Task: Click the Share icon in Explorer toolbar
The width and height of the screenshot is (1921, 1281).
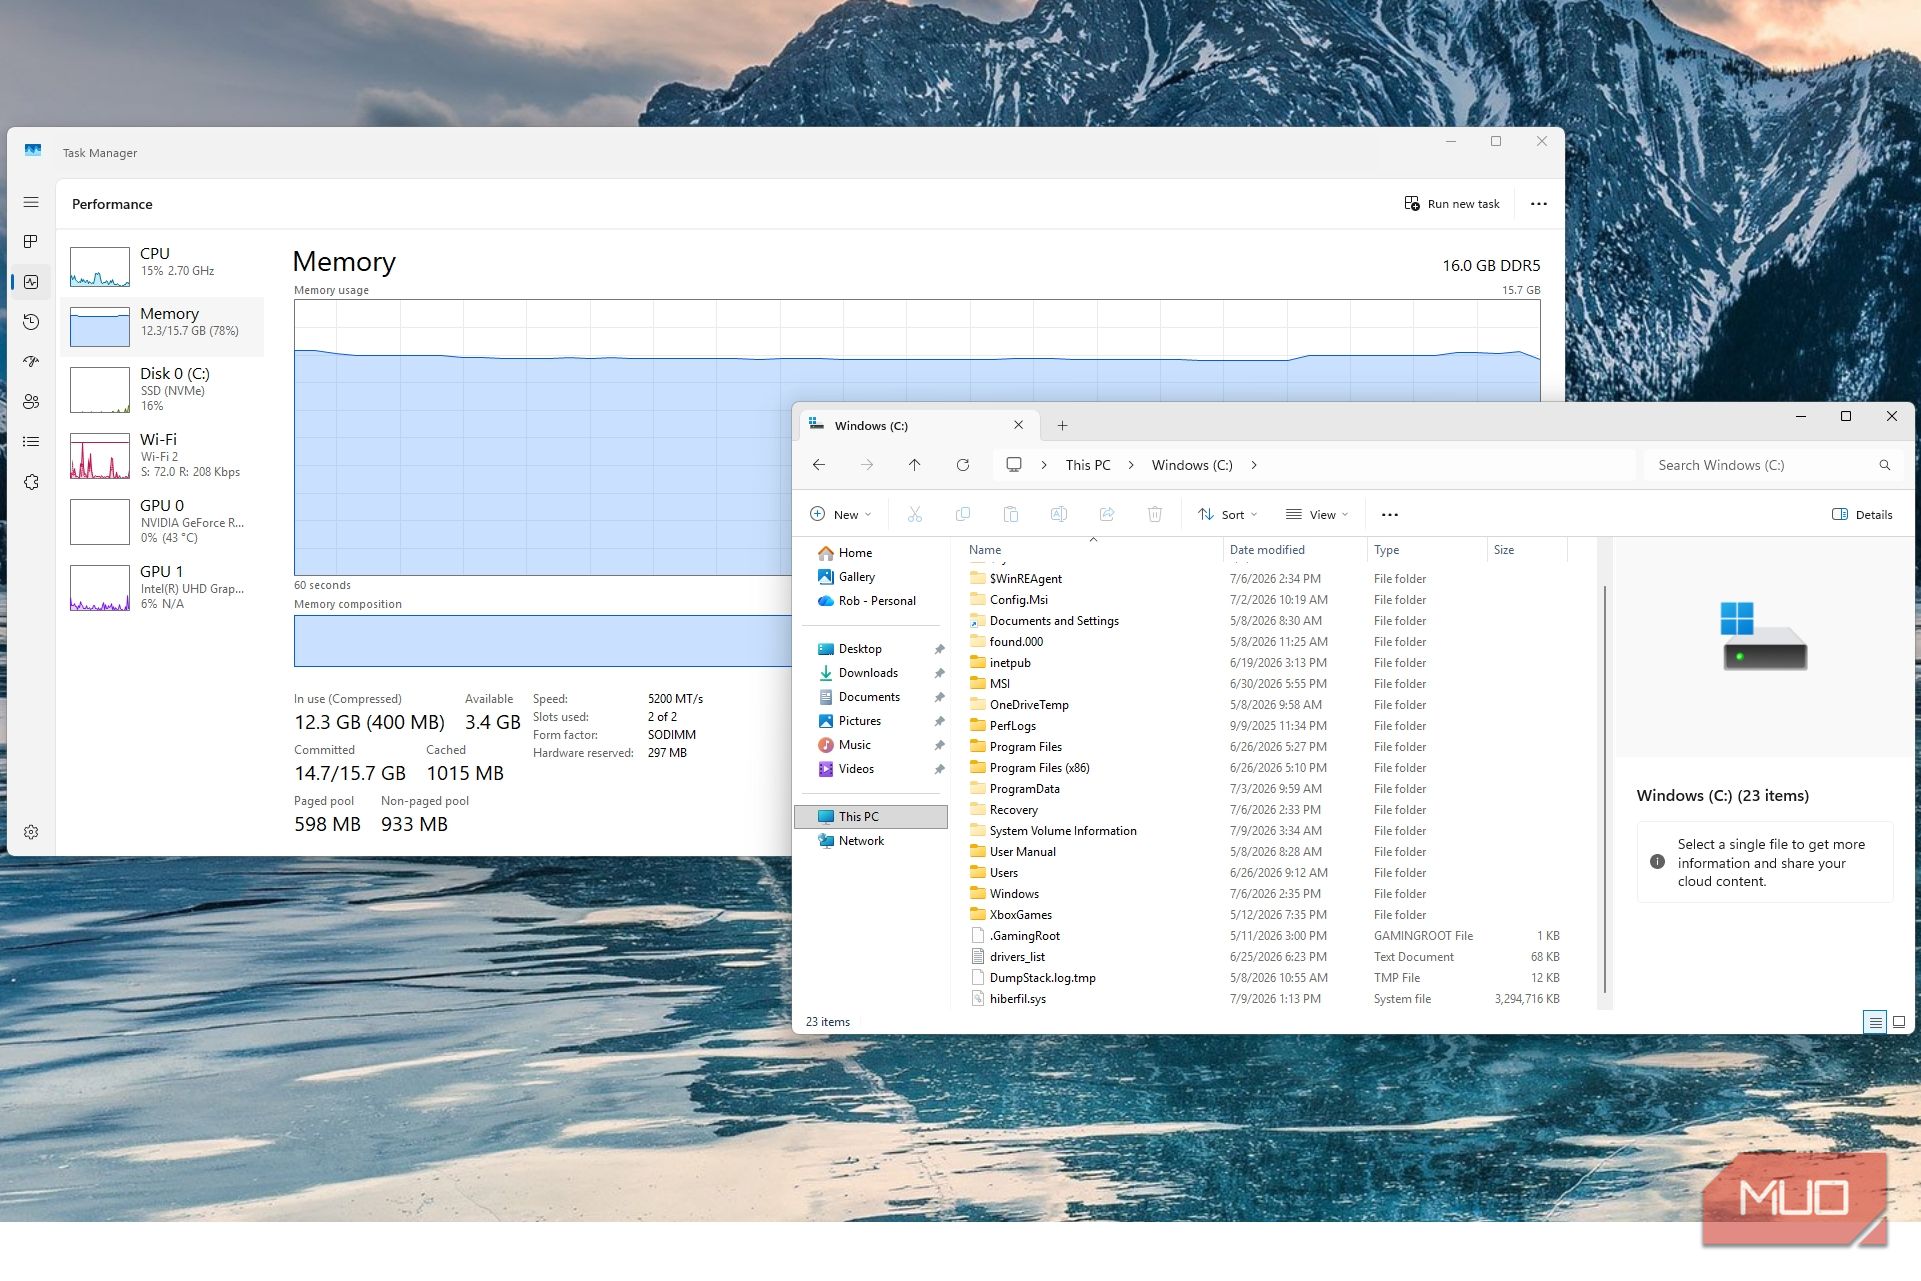Action: pyautogui.click(x=1107, y=515)
